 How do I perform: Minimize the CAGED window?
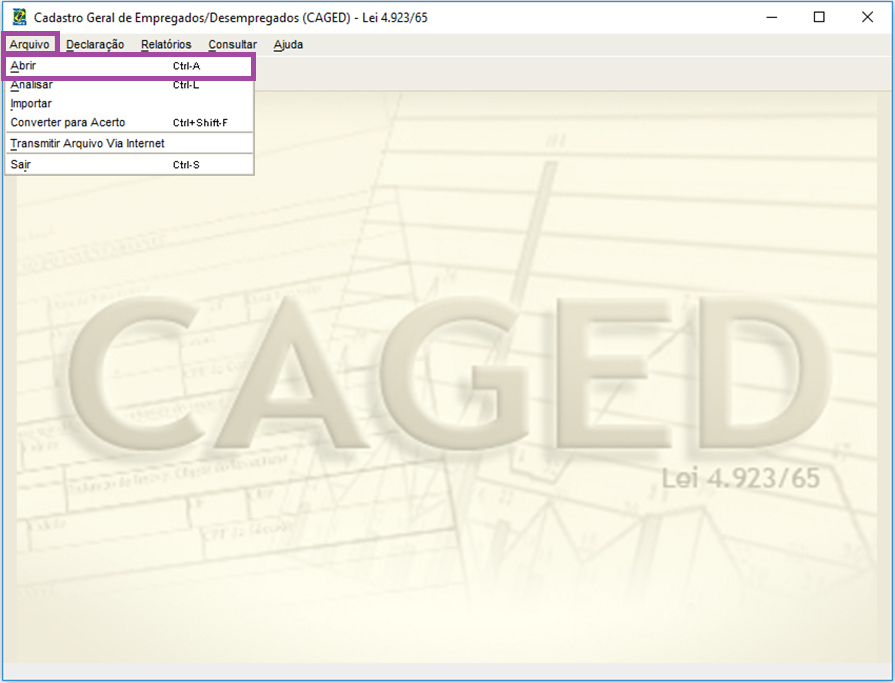[772, 17]
